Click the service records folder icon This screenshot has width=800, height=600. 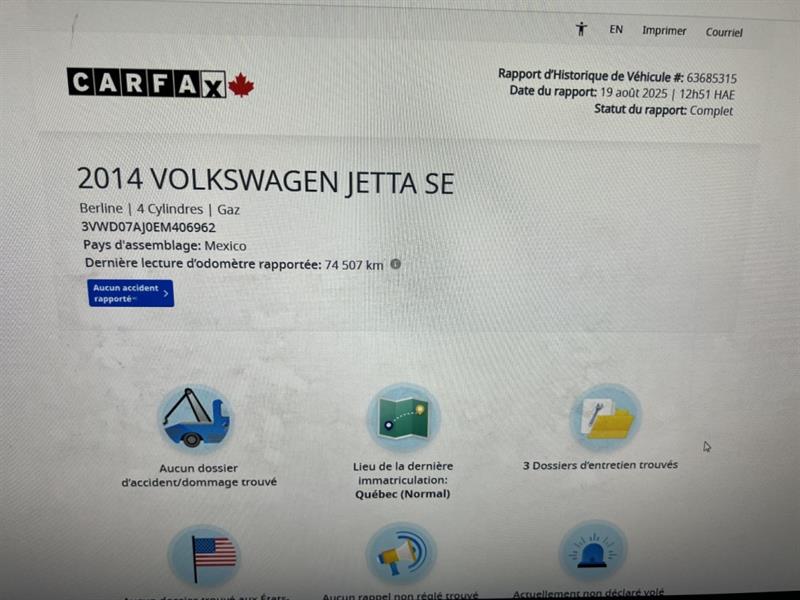pyautogui.click(x=605, y=417)
